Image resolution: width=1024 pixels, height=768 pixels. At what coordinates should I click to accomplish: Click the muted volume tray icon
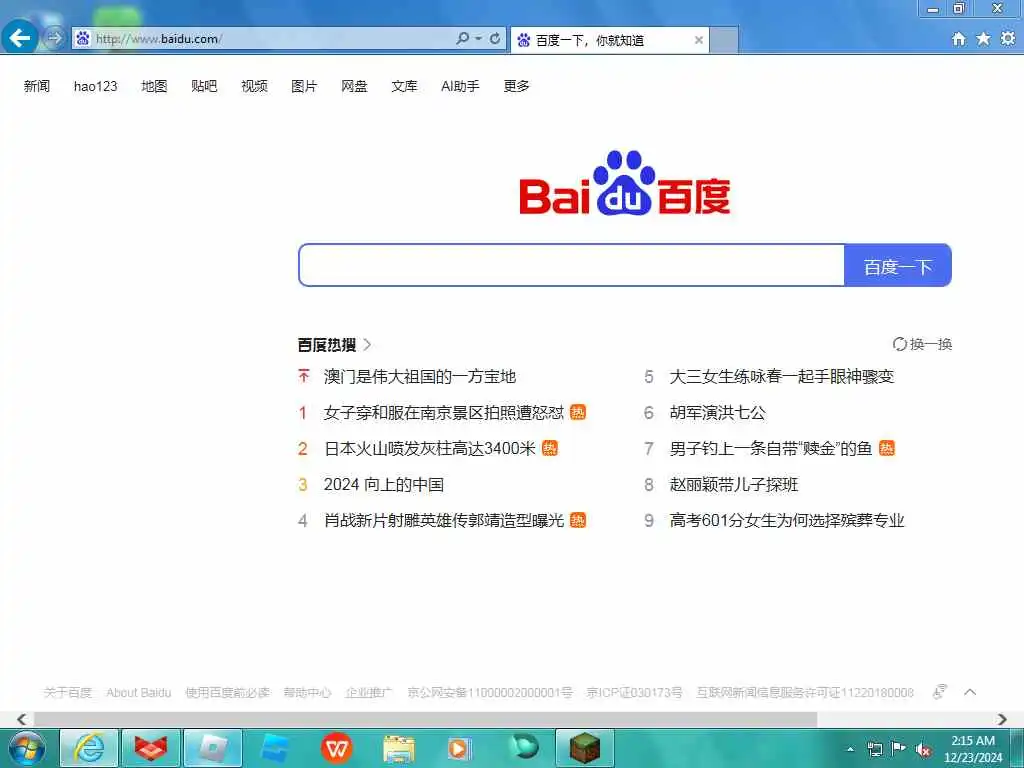click(x=923, y=750)
